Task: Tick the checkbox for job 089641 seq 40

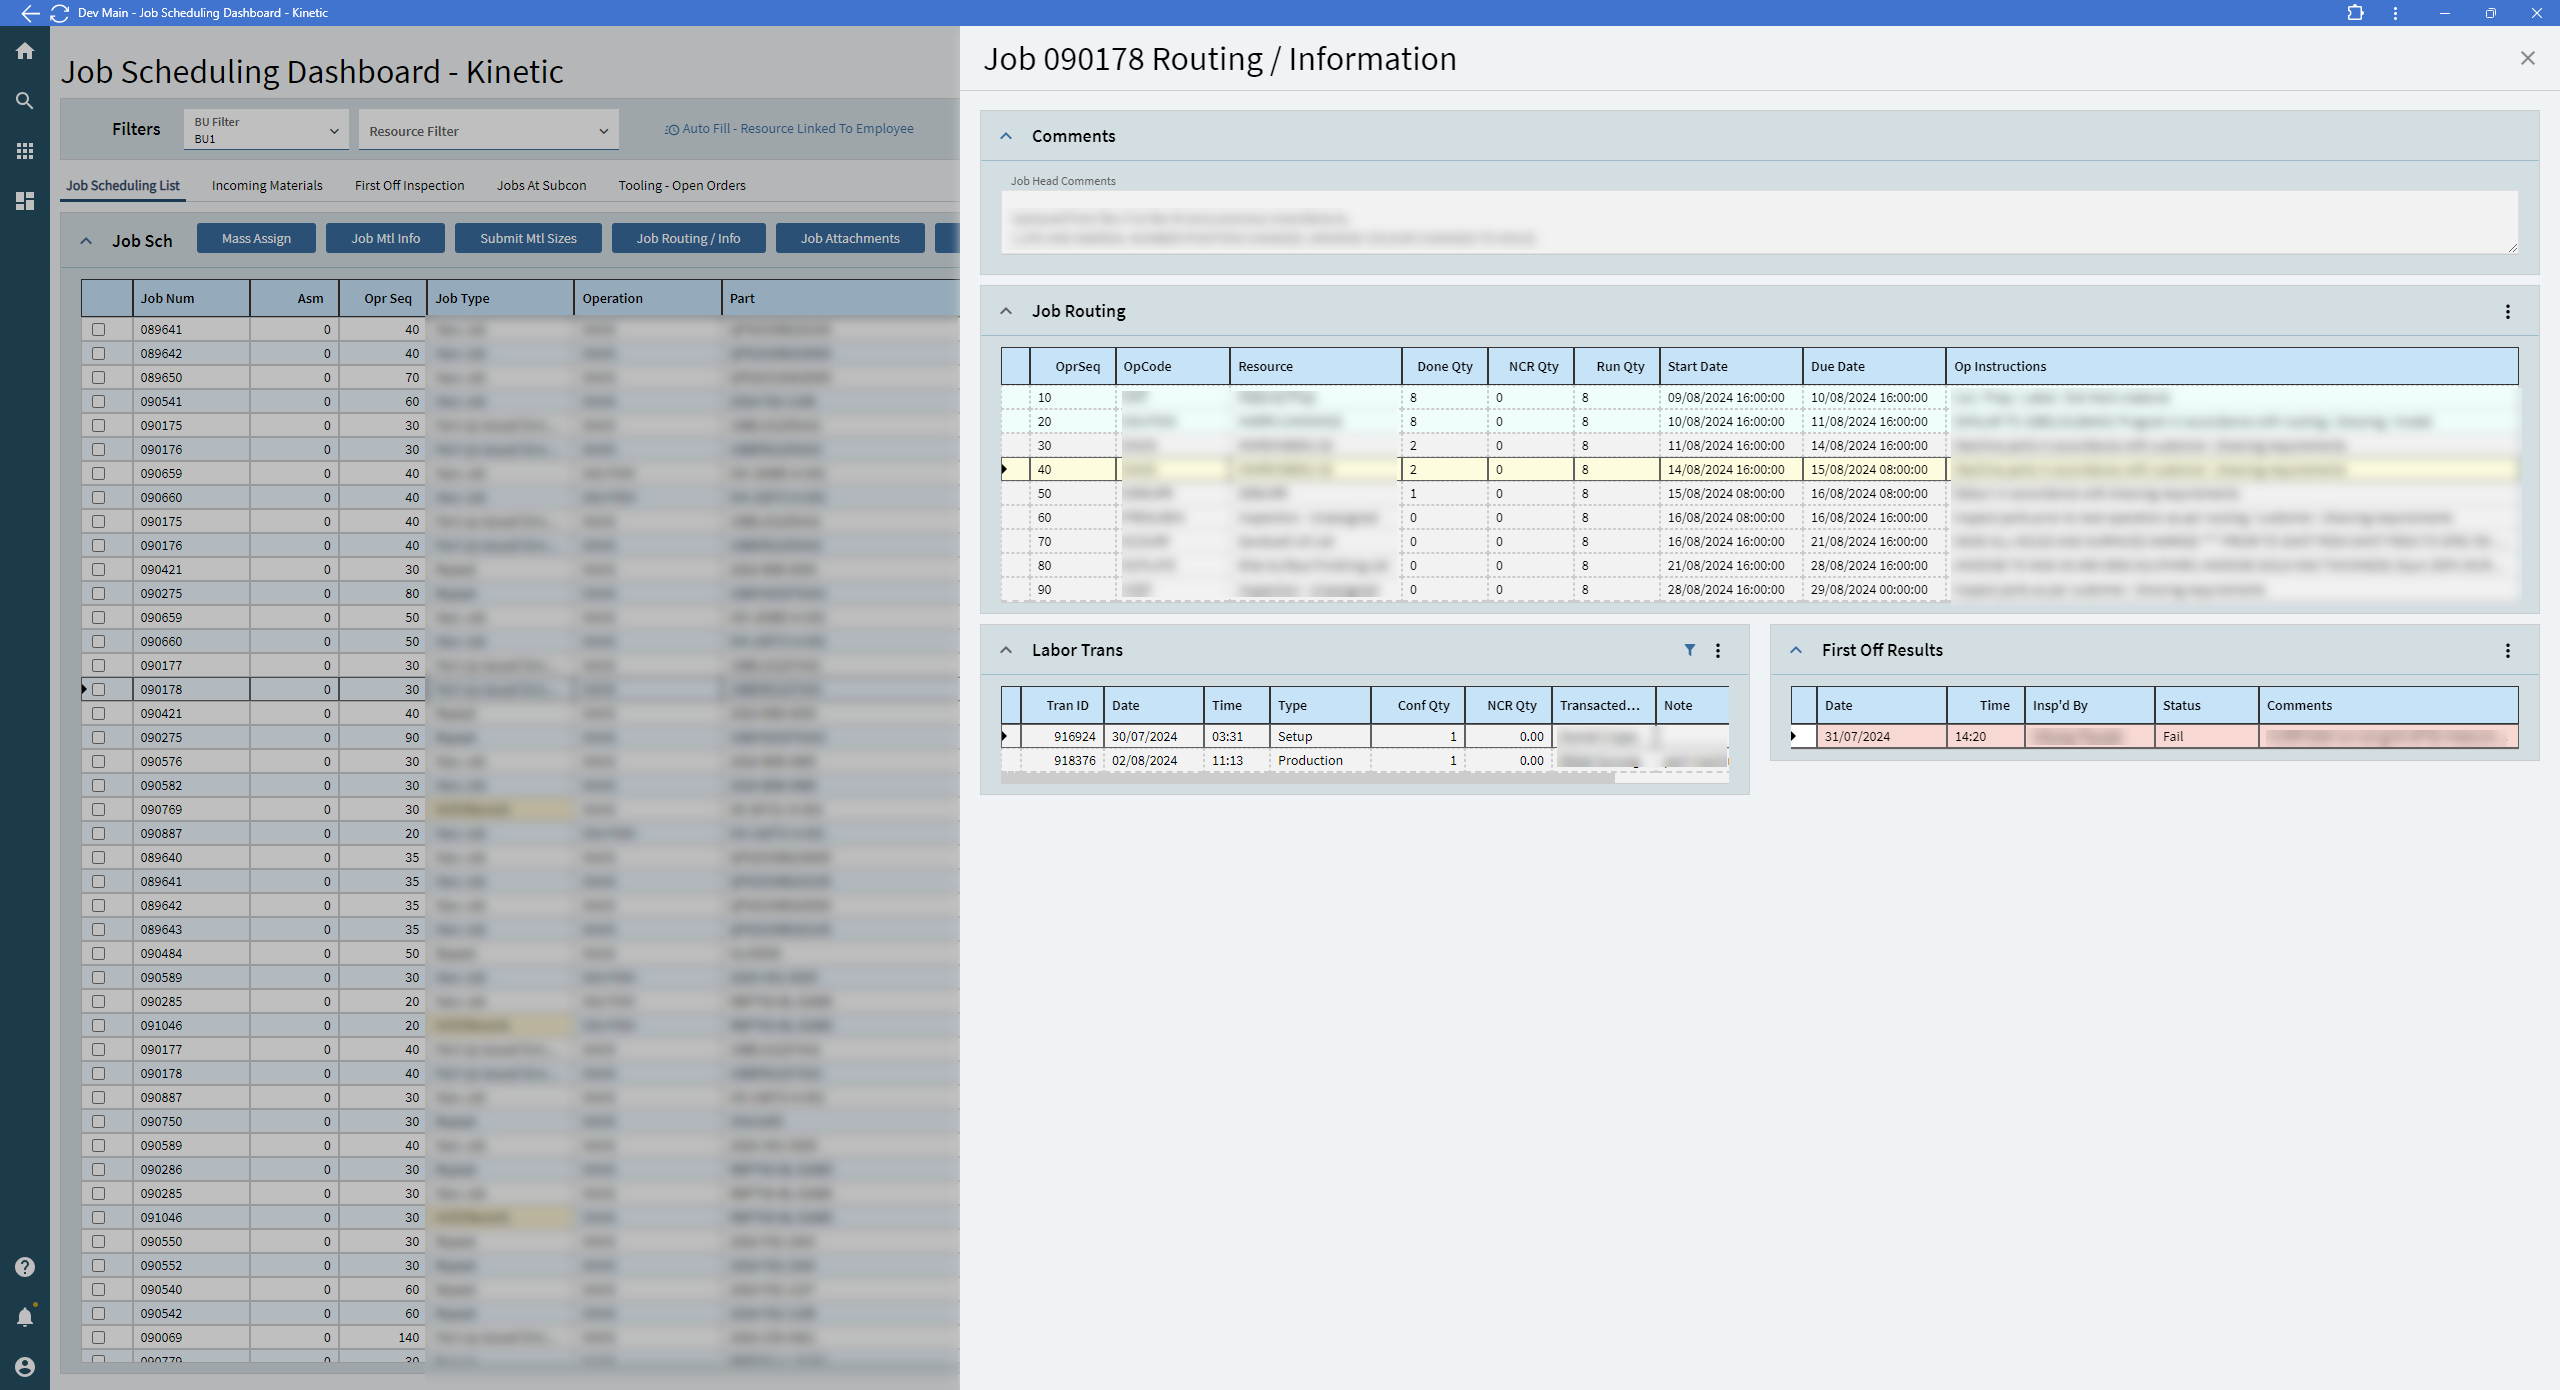Action: (98, 329)
